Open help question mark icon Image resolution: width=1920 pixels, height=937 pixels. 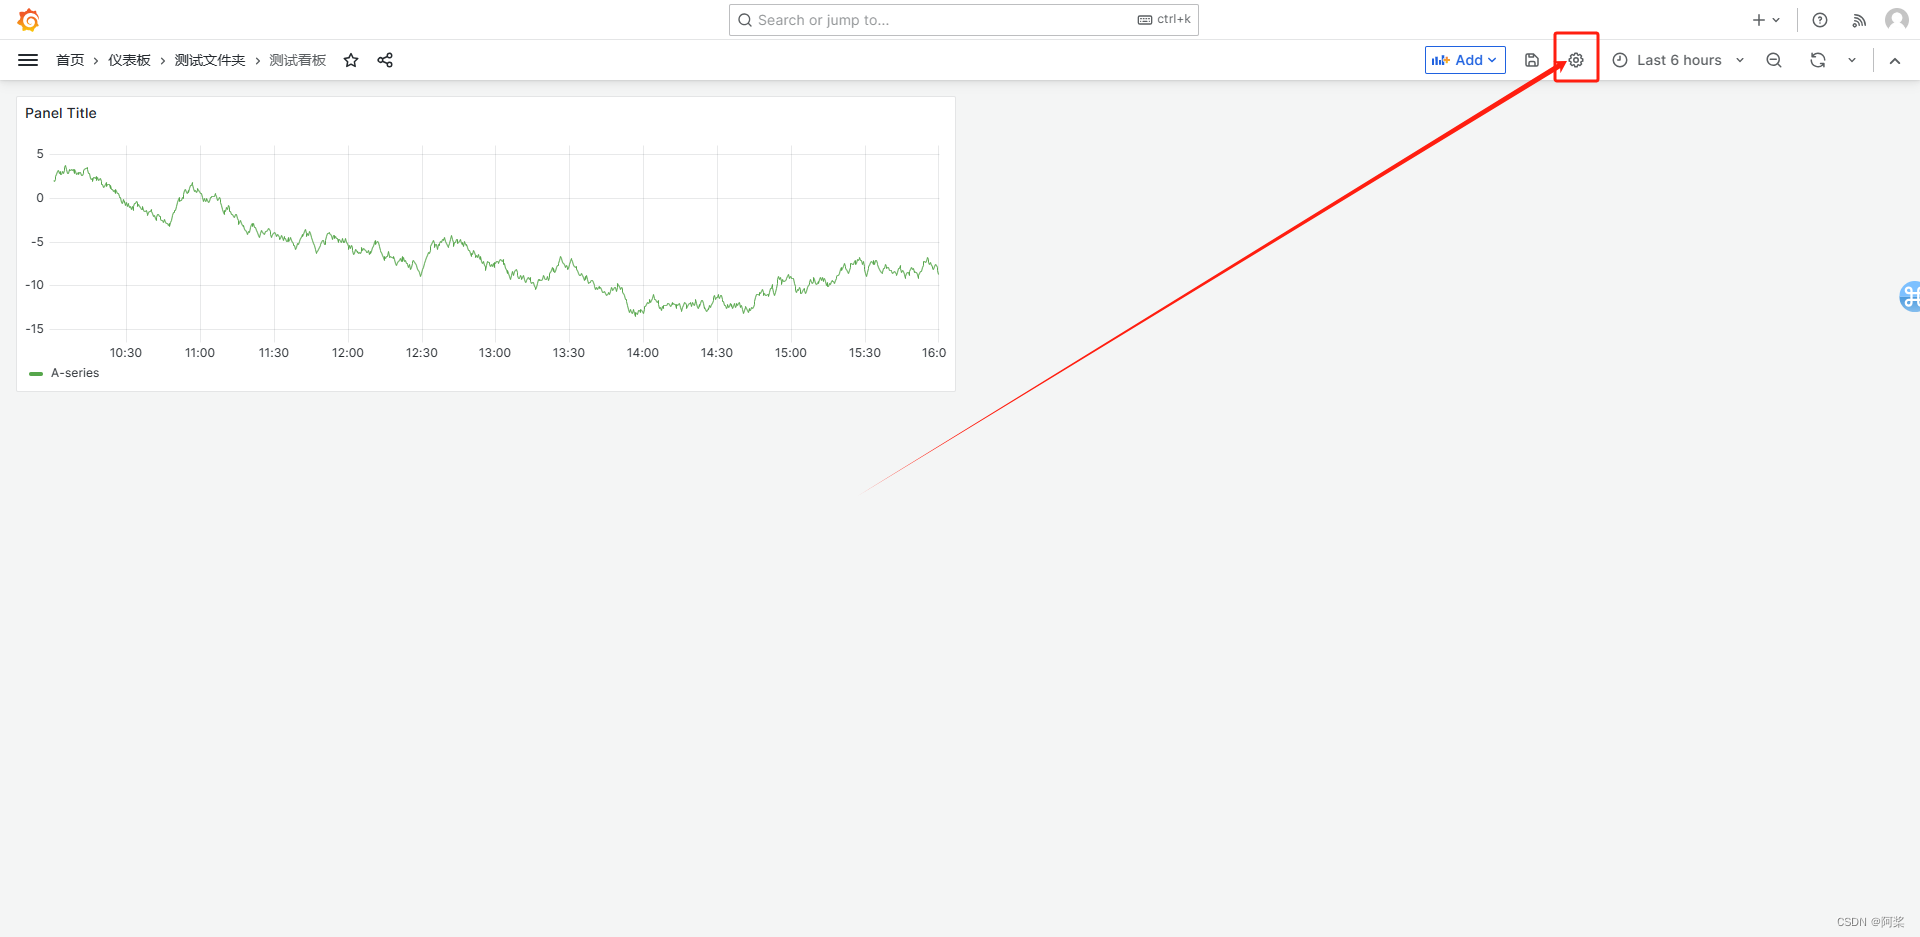[1820, 20]
